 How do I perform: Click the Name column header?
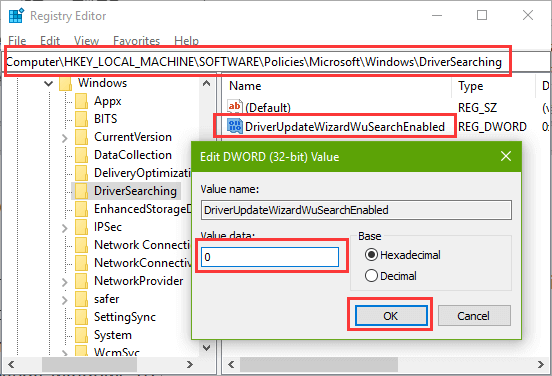[x=245, y=86]
